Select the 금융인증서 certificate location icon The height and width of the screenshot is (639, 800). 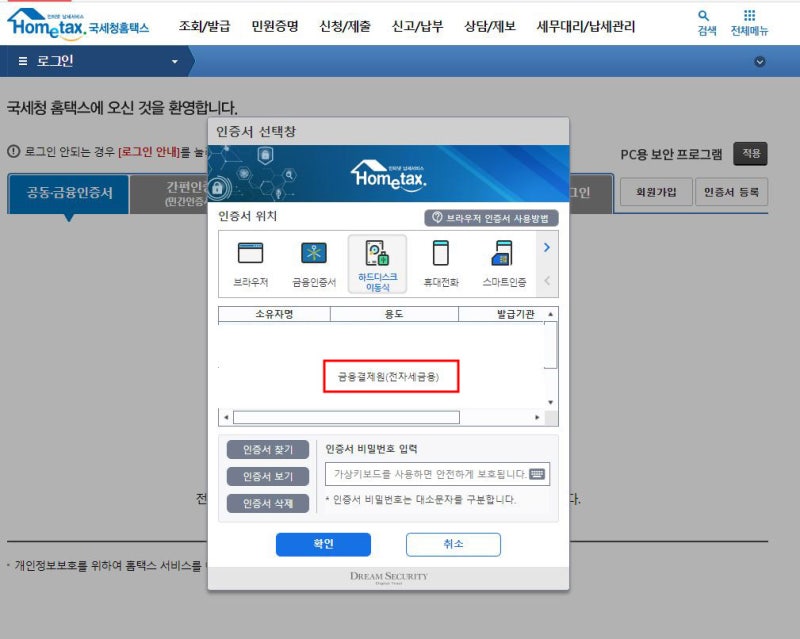click(314, 263)
